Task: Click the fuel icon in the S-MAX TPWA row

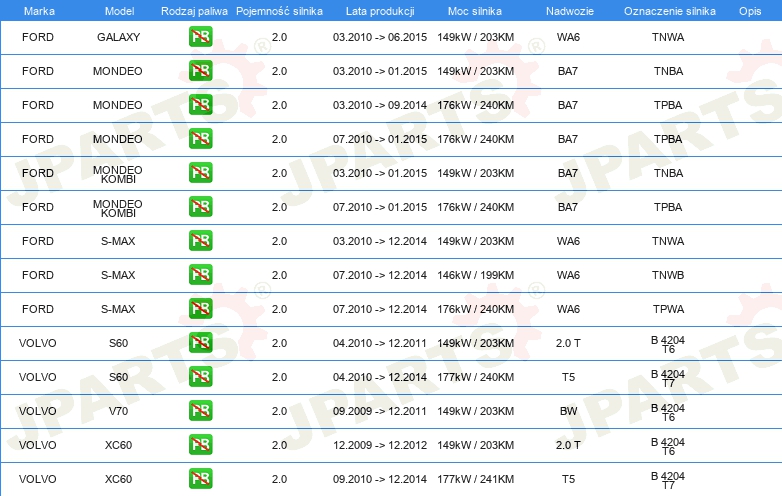Action: tap(200, 308)
